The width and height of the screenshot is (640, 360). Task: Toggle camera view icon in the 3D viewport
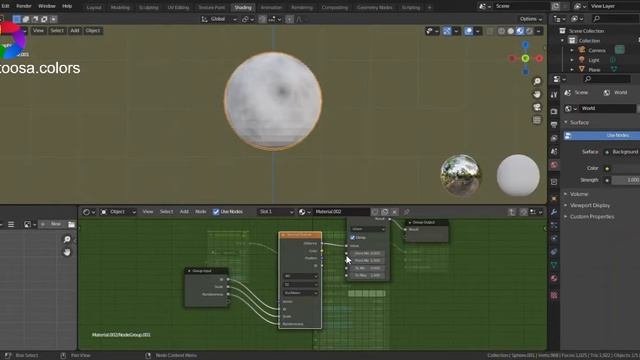point(537,107)
